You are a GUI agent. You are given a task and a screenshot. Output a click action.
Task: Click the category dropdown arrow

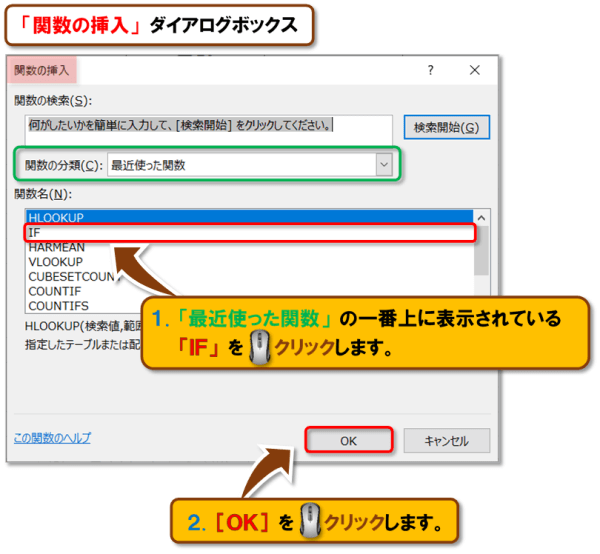[x=384, y=165]
